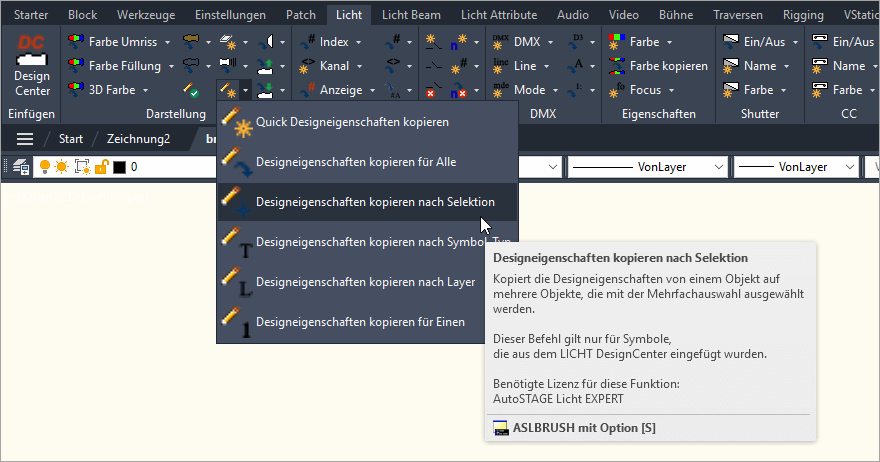This screenshot has height=462, width=880.
Task: Switch to the Werkzeuge ribbon tab
Action: tap(146, 15)
